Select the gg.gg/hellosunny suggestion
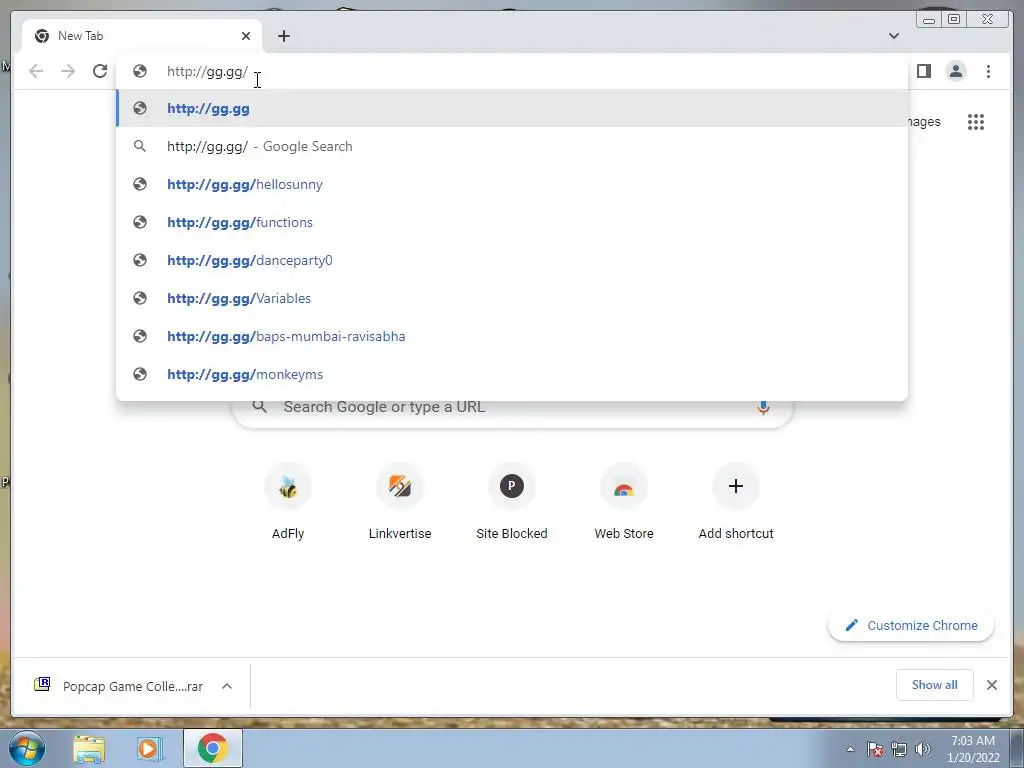 click(x=512, y=184)
